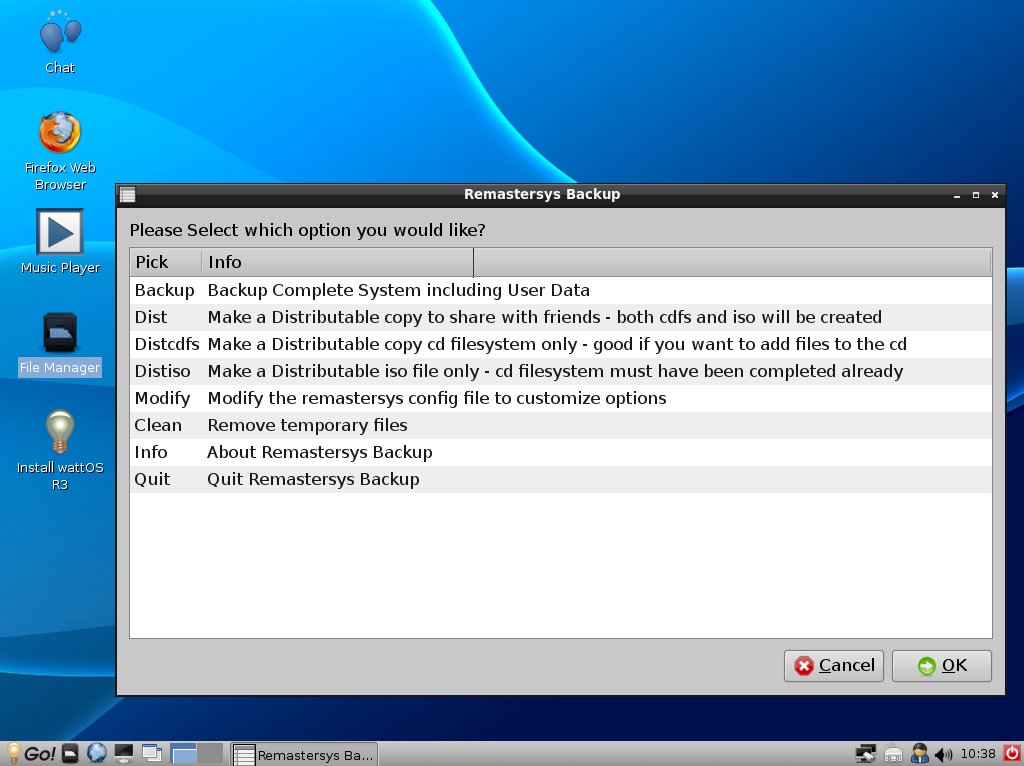The width and height of the screenshot is (1024, 766).
Task: Select the Clean option row
Action: coord(560,425)
